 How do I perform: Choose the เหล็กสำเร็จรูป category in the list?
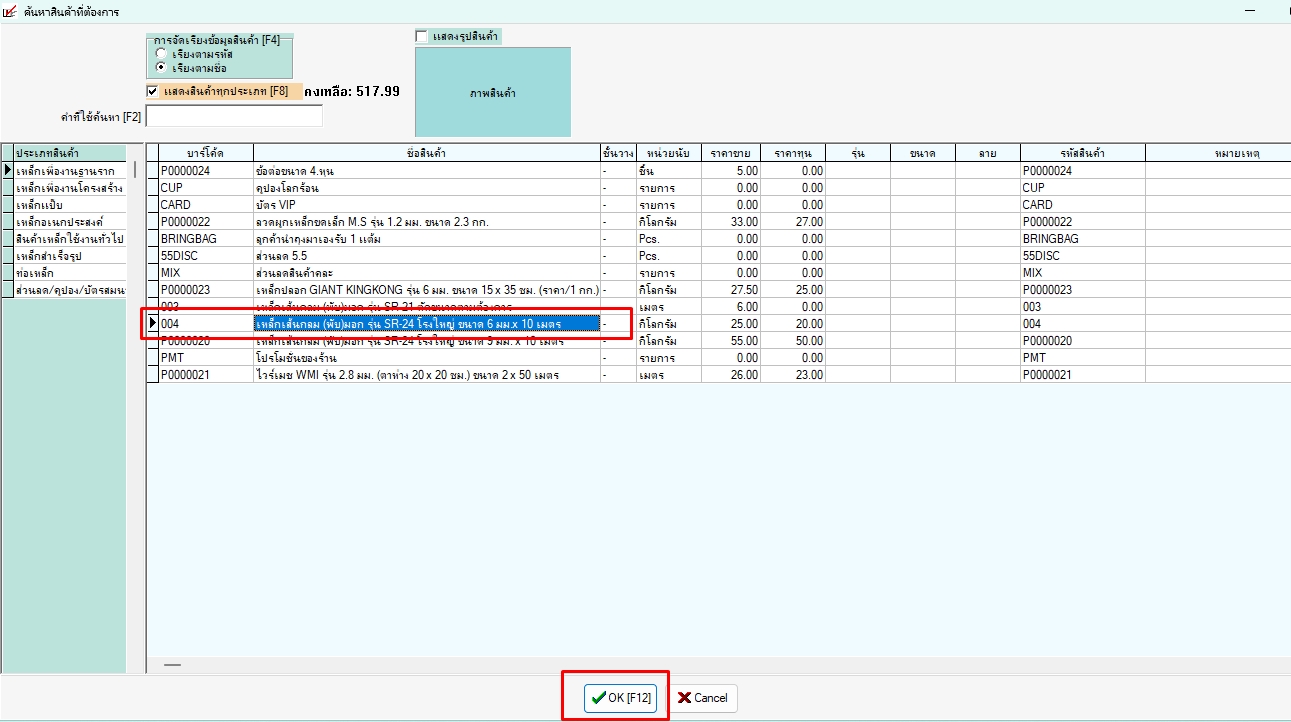tap(48, 255)
